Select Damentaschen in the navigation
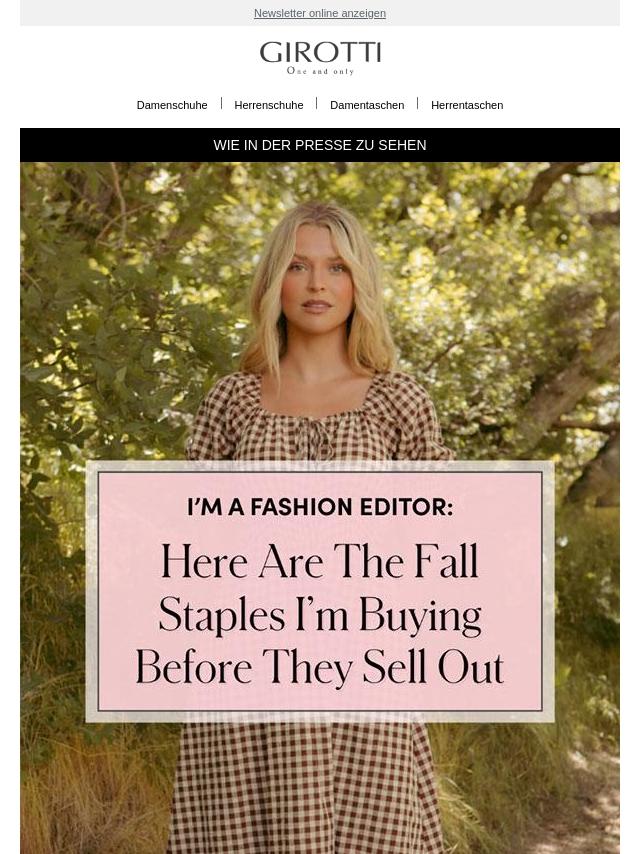This screenshot has height=854, width=640. 367,105
